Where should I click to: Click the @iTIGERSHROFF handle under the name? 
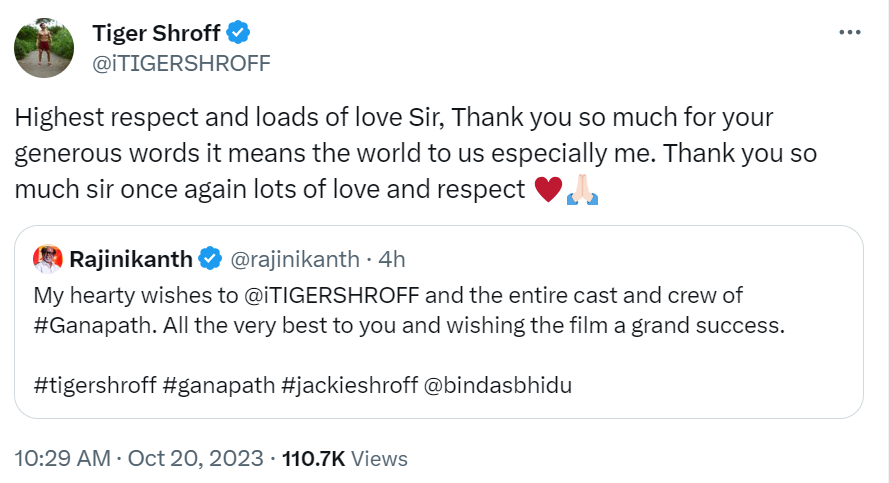click(181, 62)
